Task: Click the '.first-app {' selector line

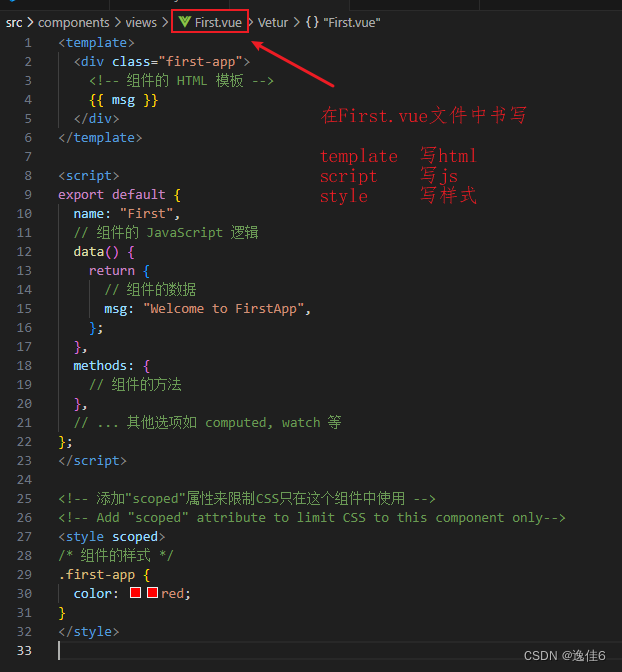Action: 104,575
